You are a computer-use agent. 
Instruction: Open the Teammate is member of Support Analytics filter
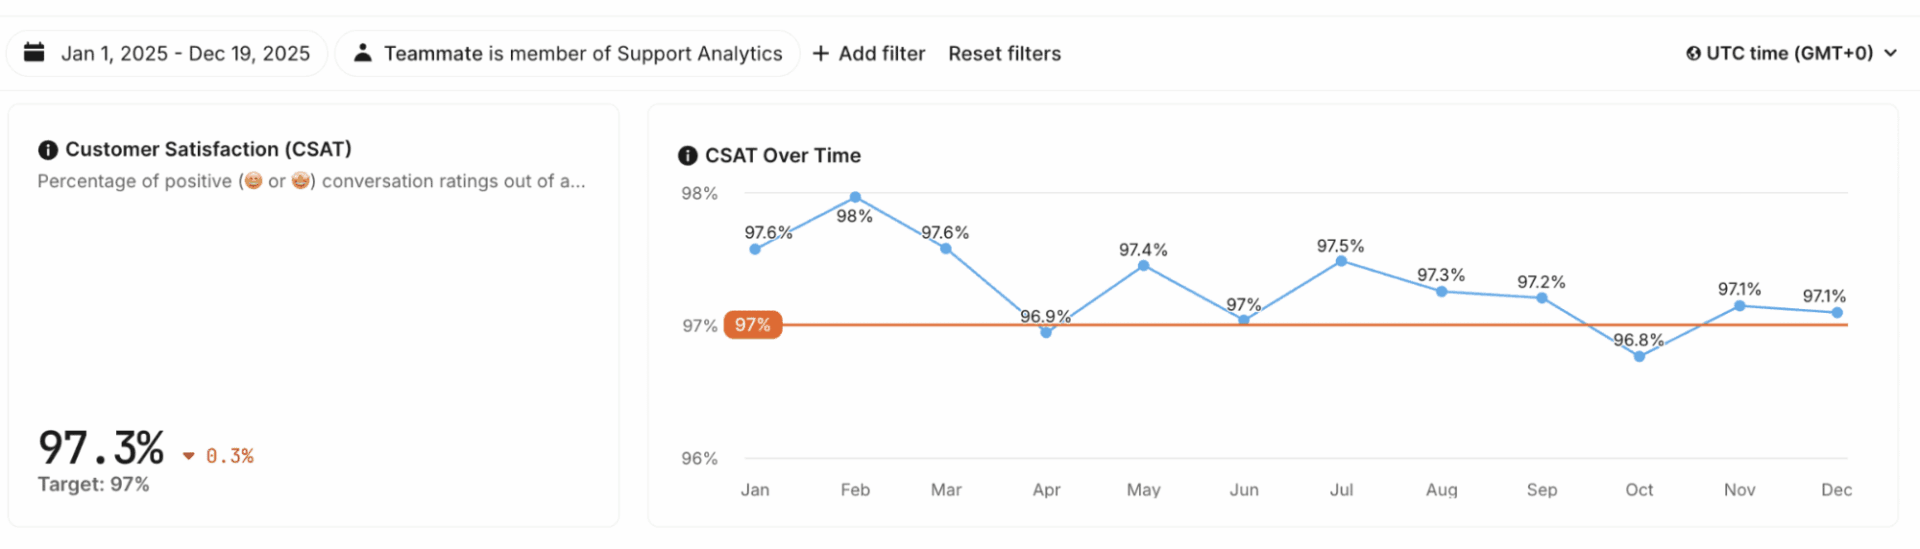582,54
